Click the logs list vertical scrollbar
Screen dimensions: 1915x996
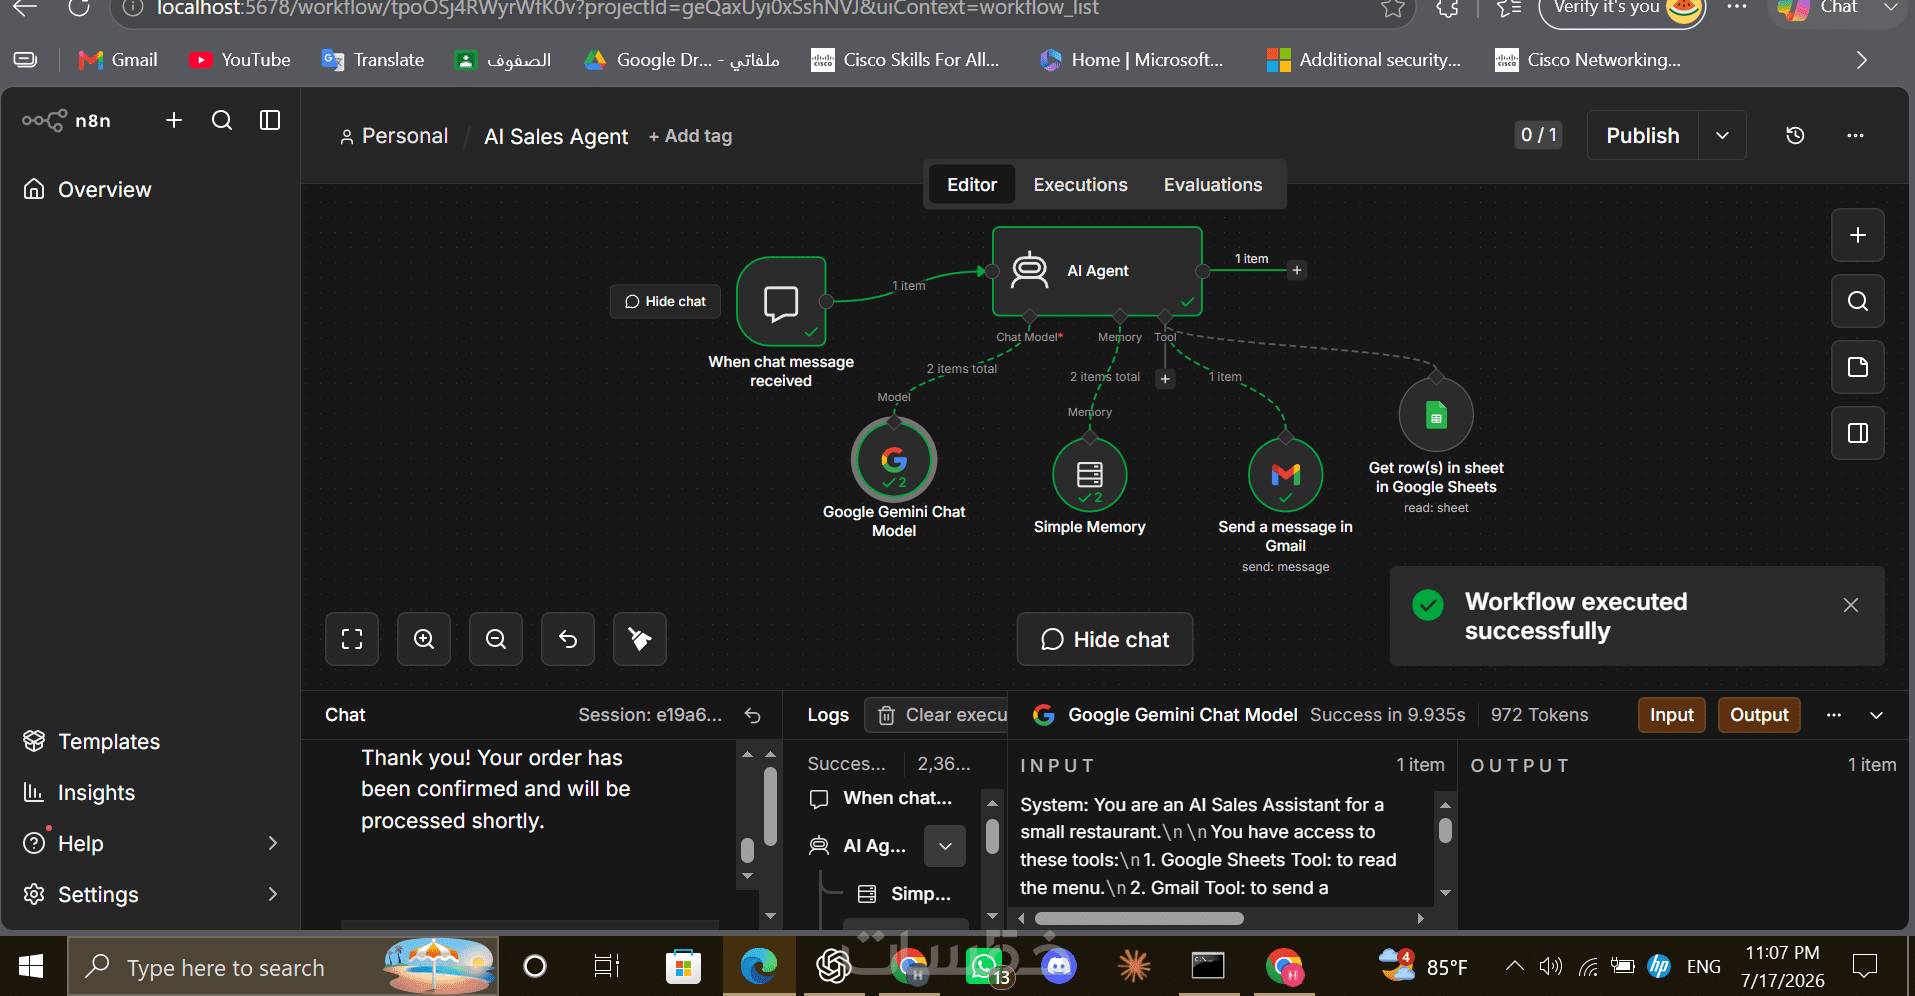(992, 835)
